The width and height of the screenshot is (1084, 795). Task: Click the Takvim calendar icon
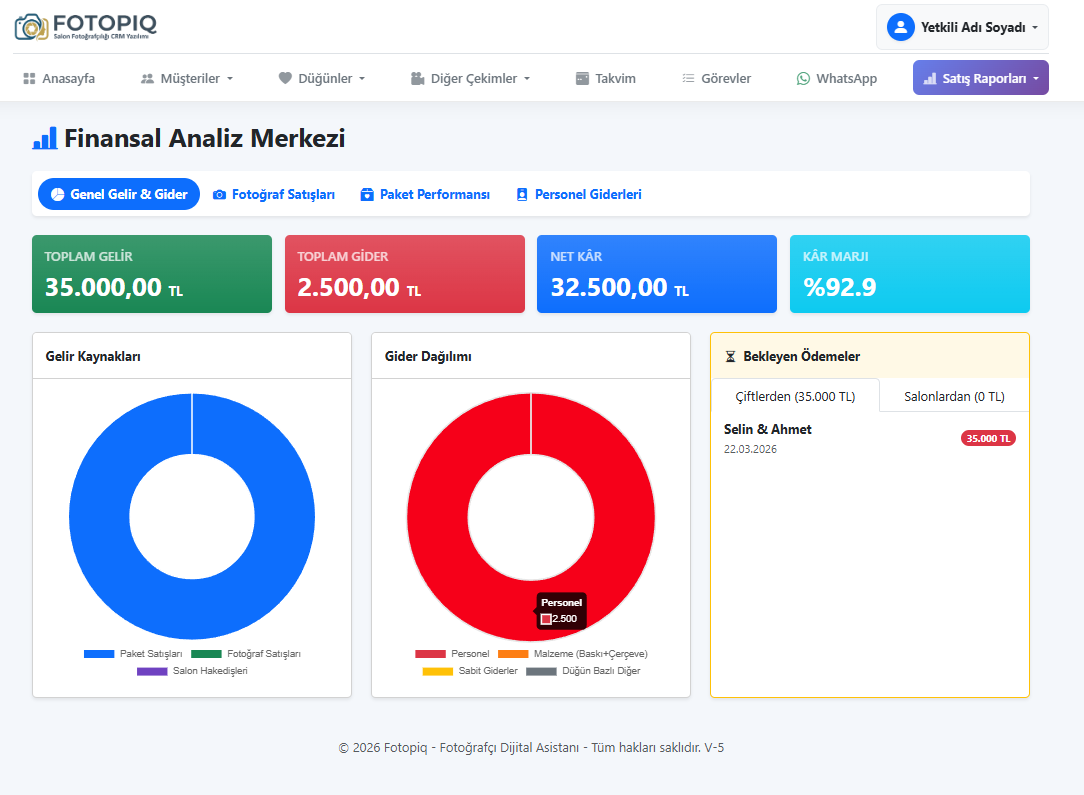pos(582,78)
